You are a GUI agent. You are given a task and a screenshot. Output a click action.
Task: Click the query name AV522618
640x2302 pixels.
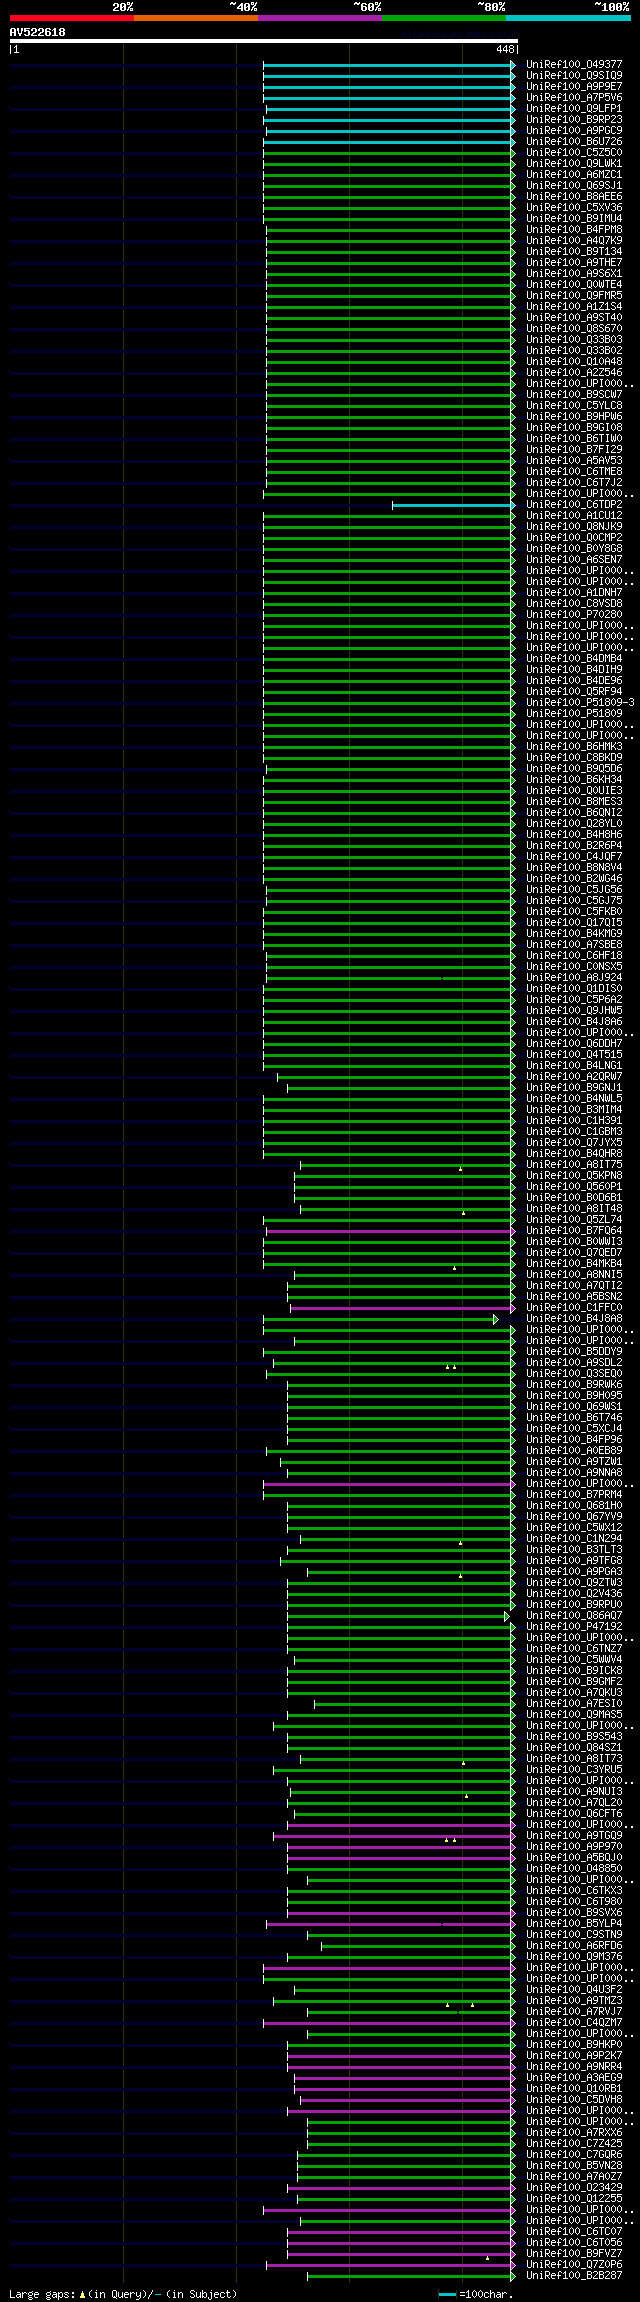click(x=37, y=32)
